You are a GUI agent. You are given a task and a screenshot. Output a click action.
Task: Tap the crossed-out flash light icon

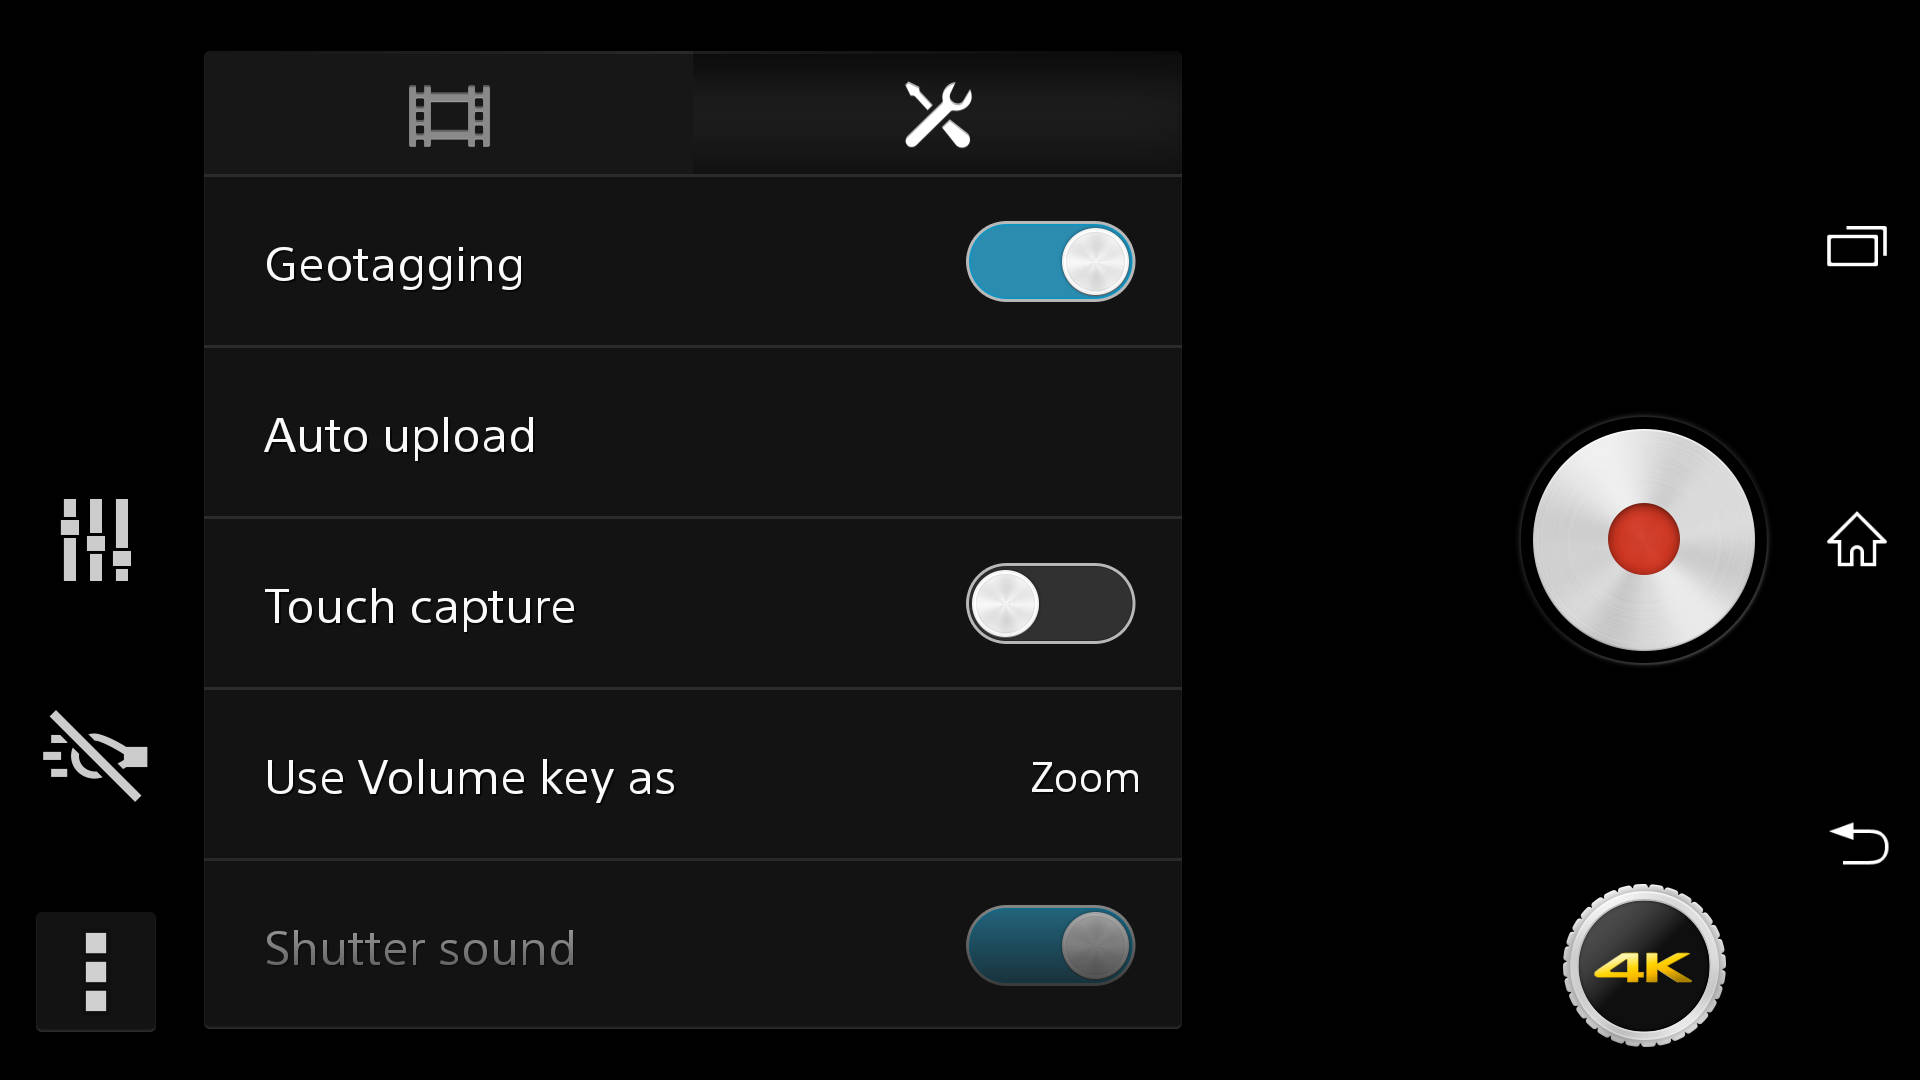pos(95,756)
